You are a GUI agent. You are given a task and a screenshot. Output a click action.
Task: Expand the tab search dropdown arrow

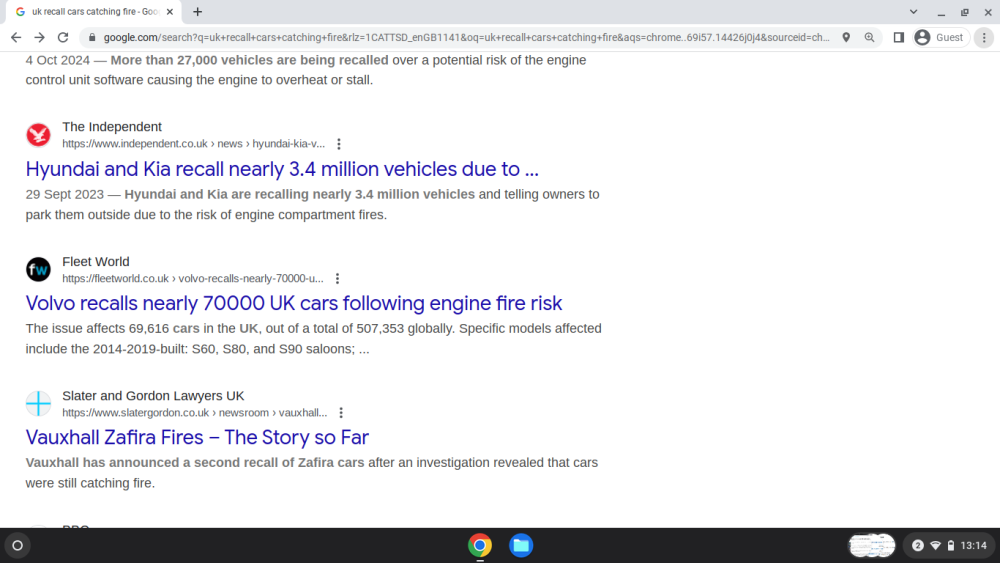click(913, 11)
